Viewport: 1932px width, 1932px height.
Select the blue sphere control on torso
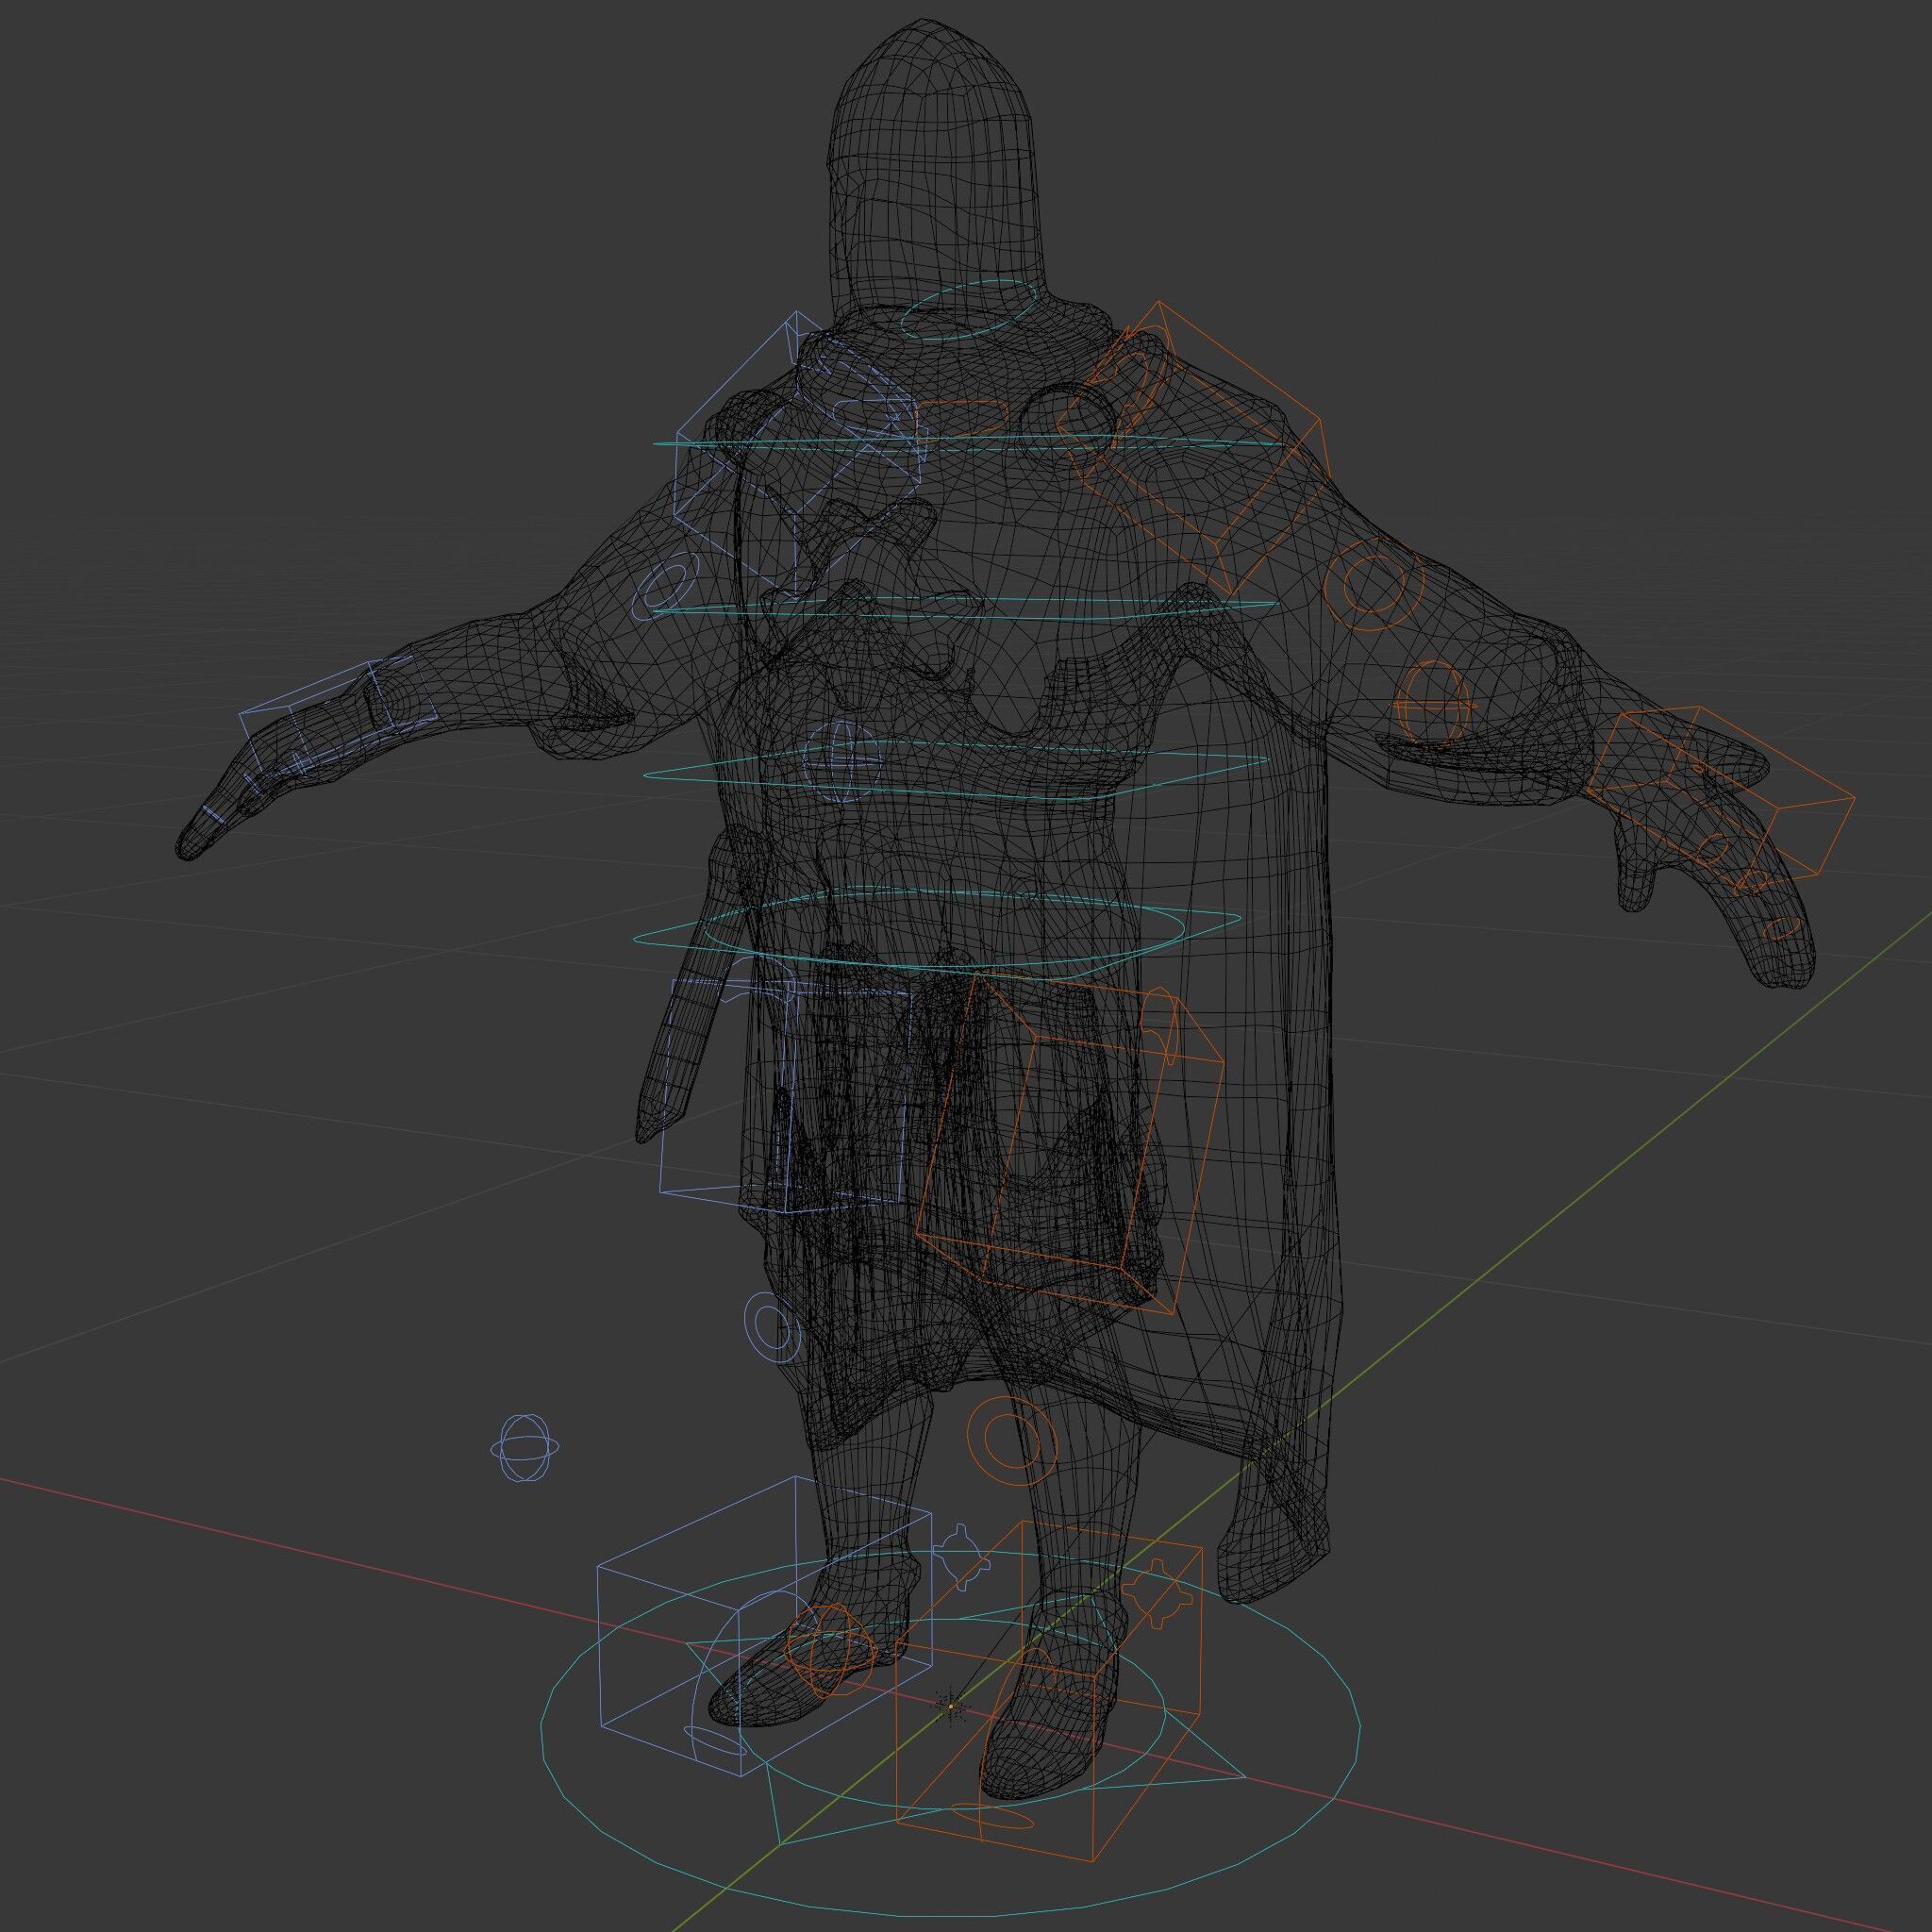pos(842,761)
